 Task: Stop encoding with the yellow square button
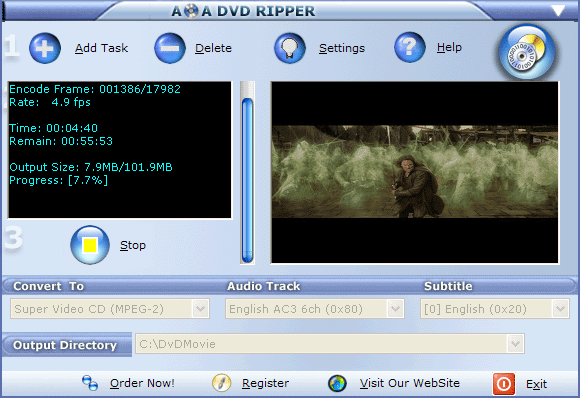pyautogui.click(x=90, y=245)
